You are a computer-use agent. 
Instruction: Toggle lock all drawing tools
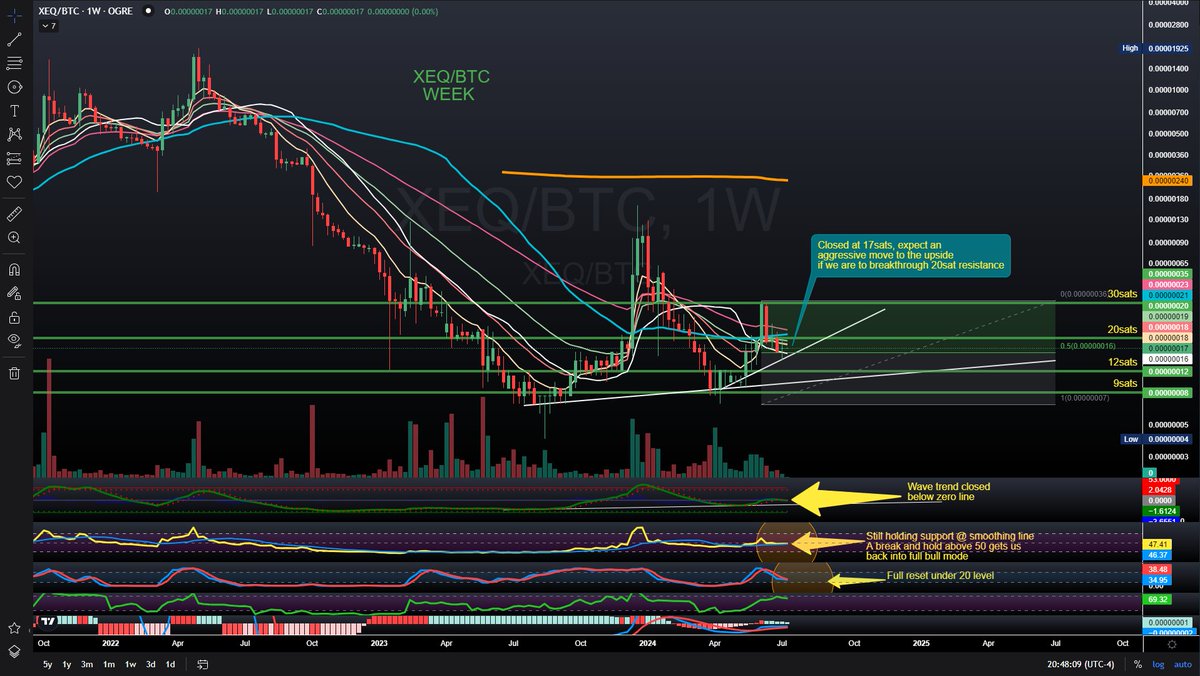pos(14,317)
